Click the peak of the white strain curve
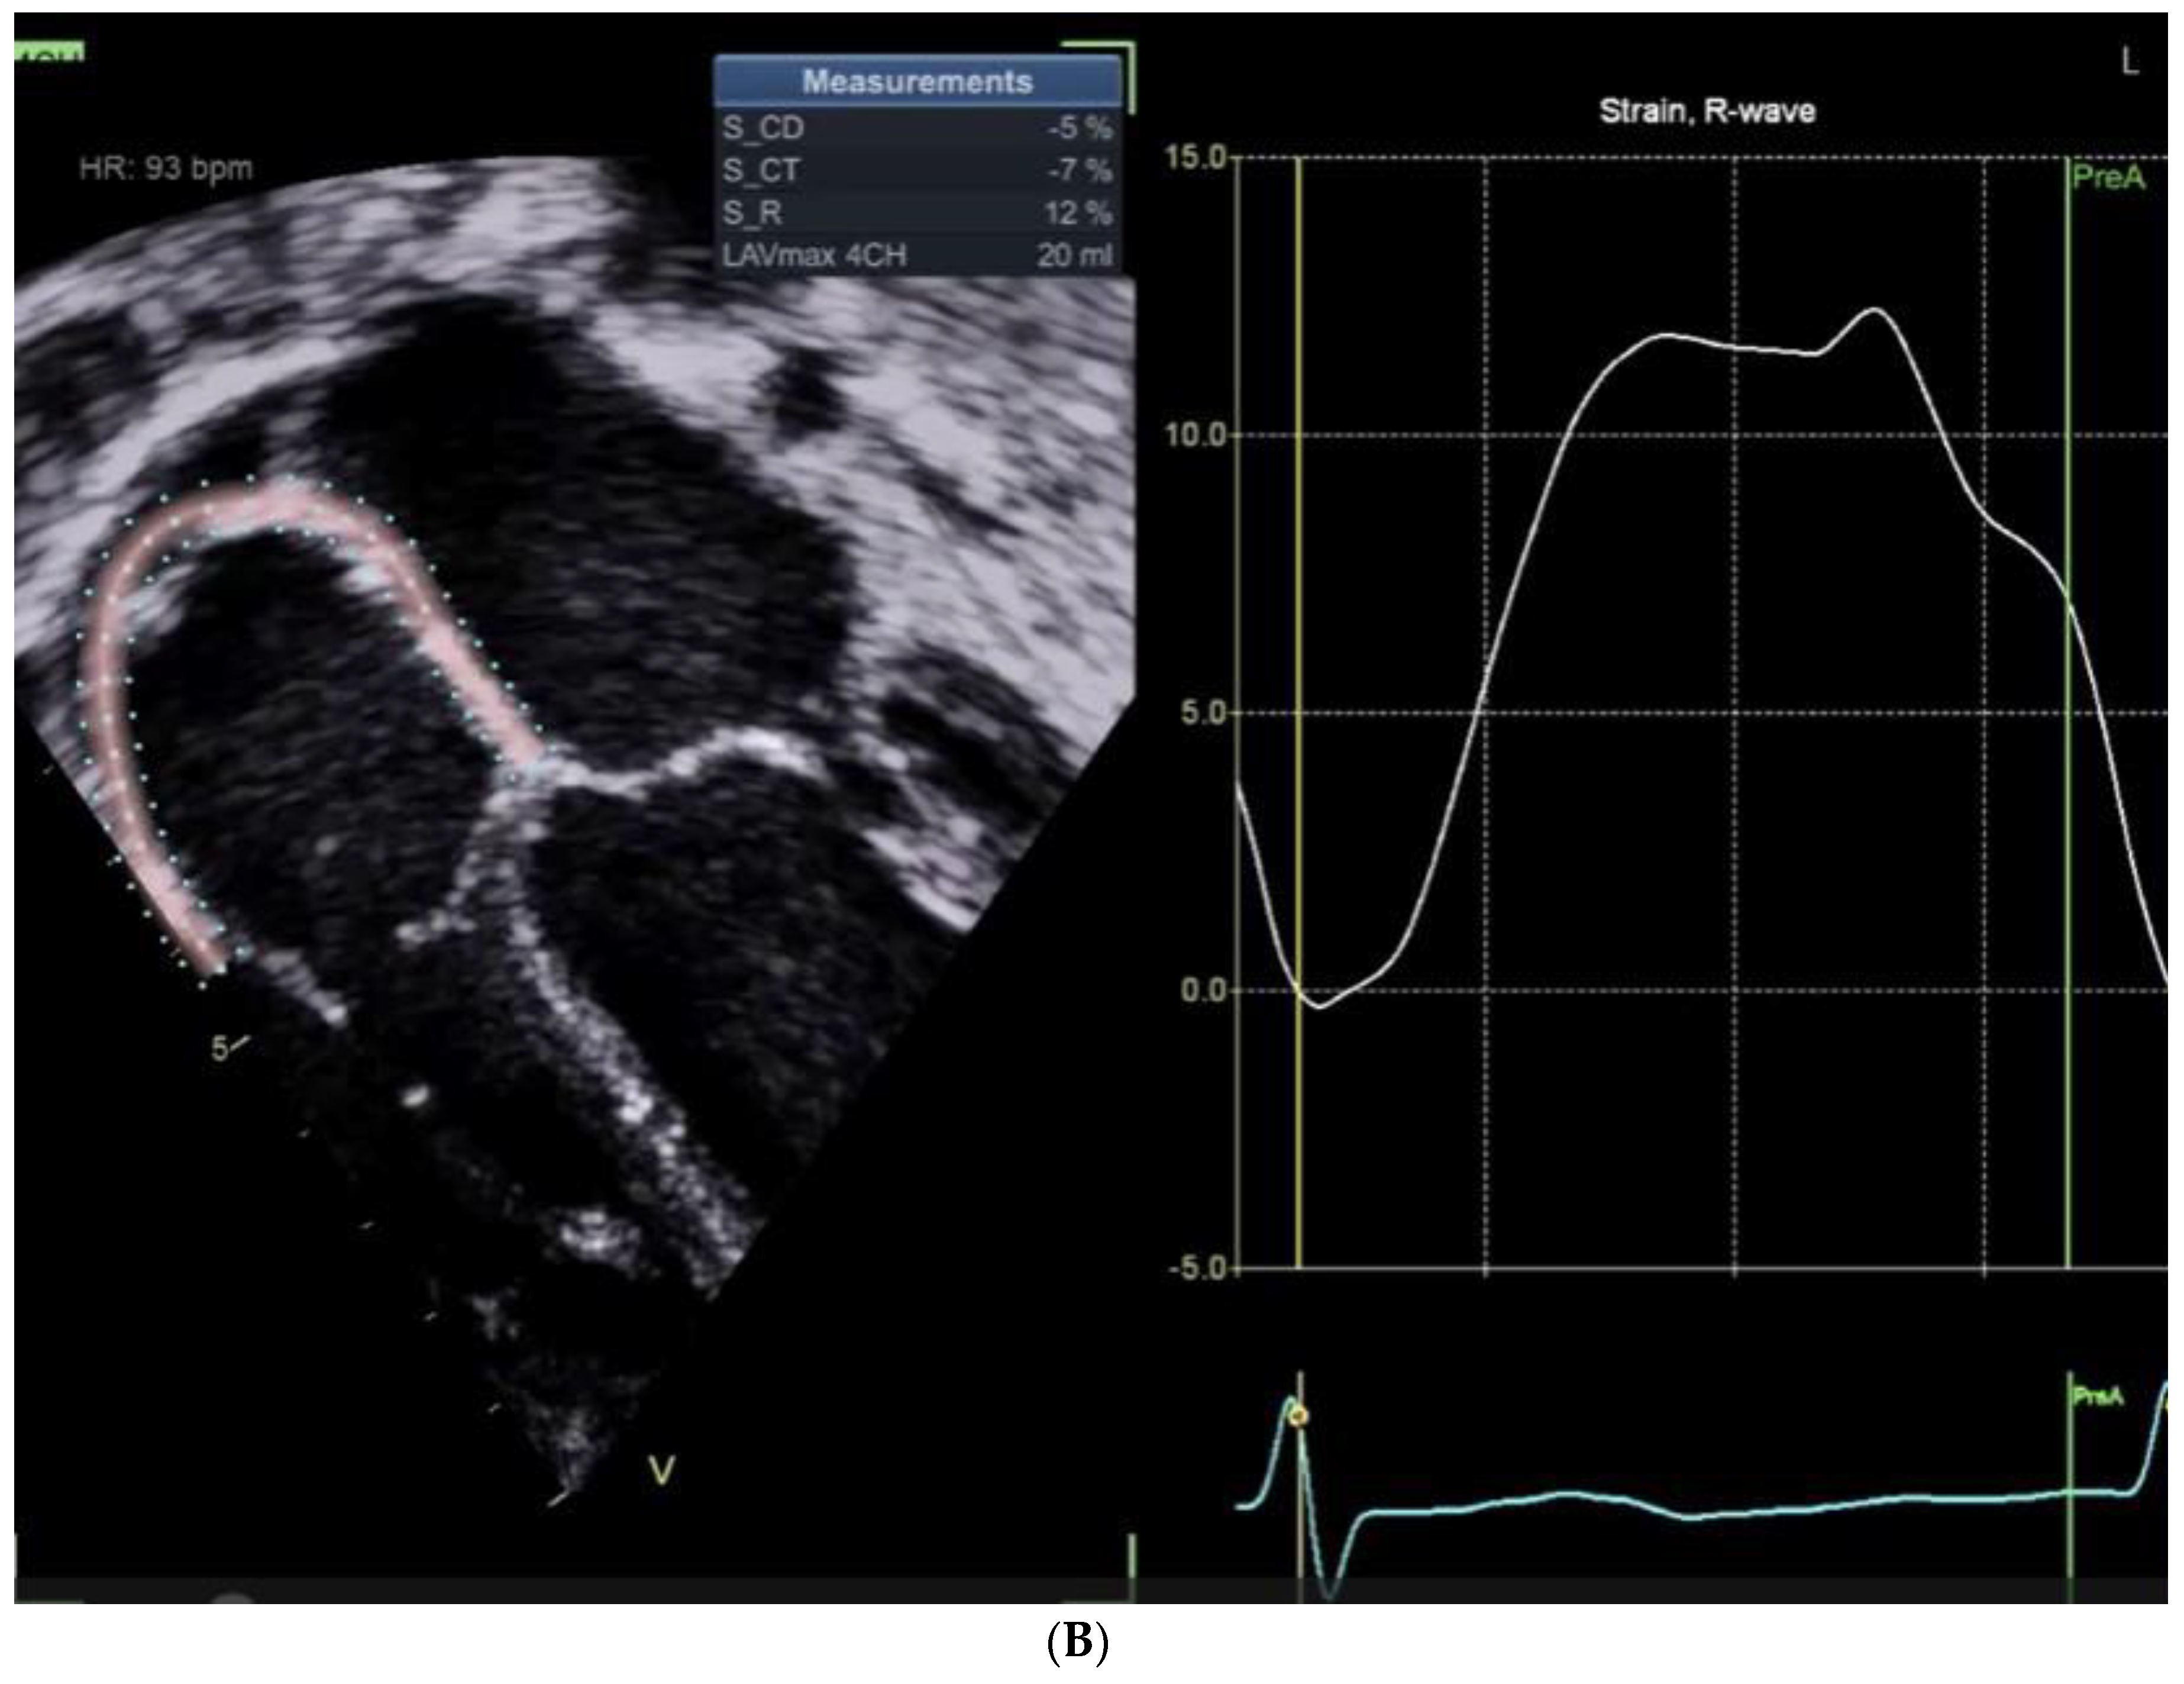The width and height of the screenshot is (2184, 1684). 1874,310
